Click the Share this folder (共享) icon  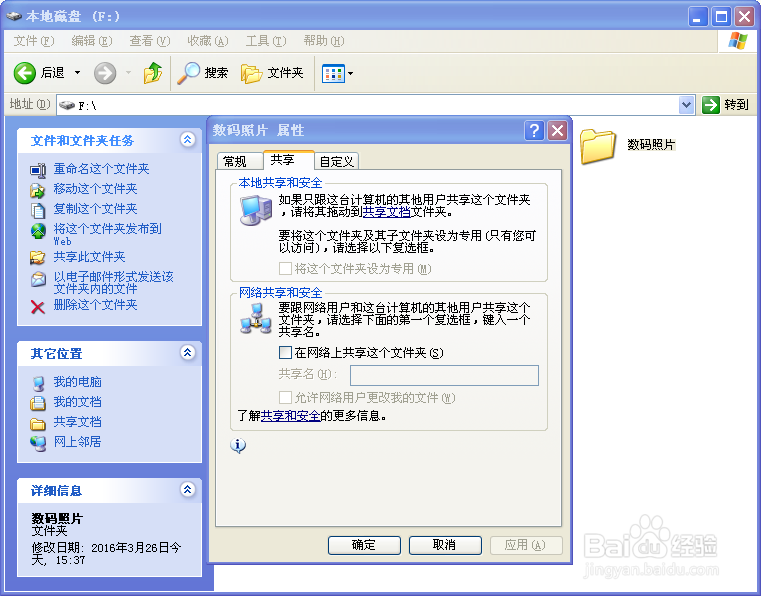point(37,257)
